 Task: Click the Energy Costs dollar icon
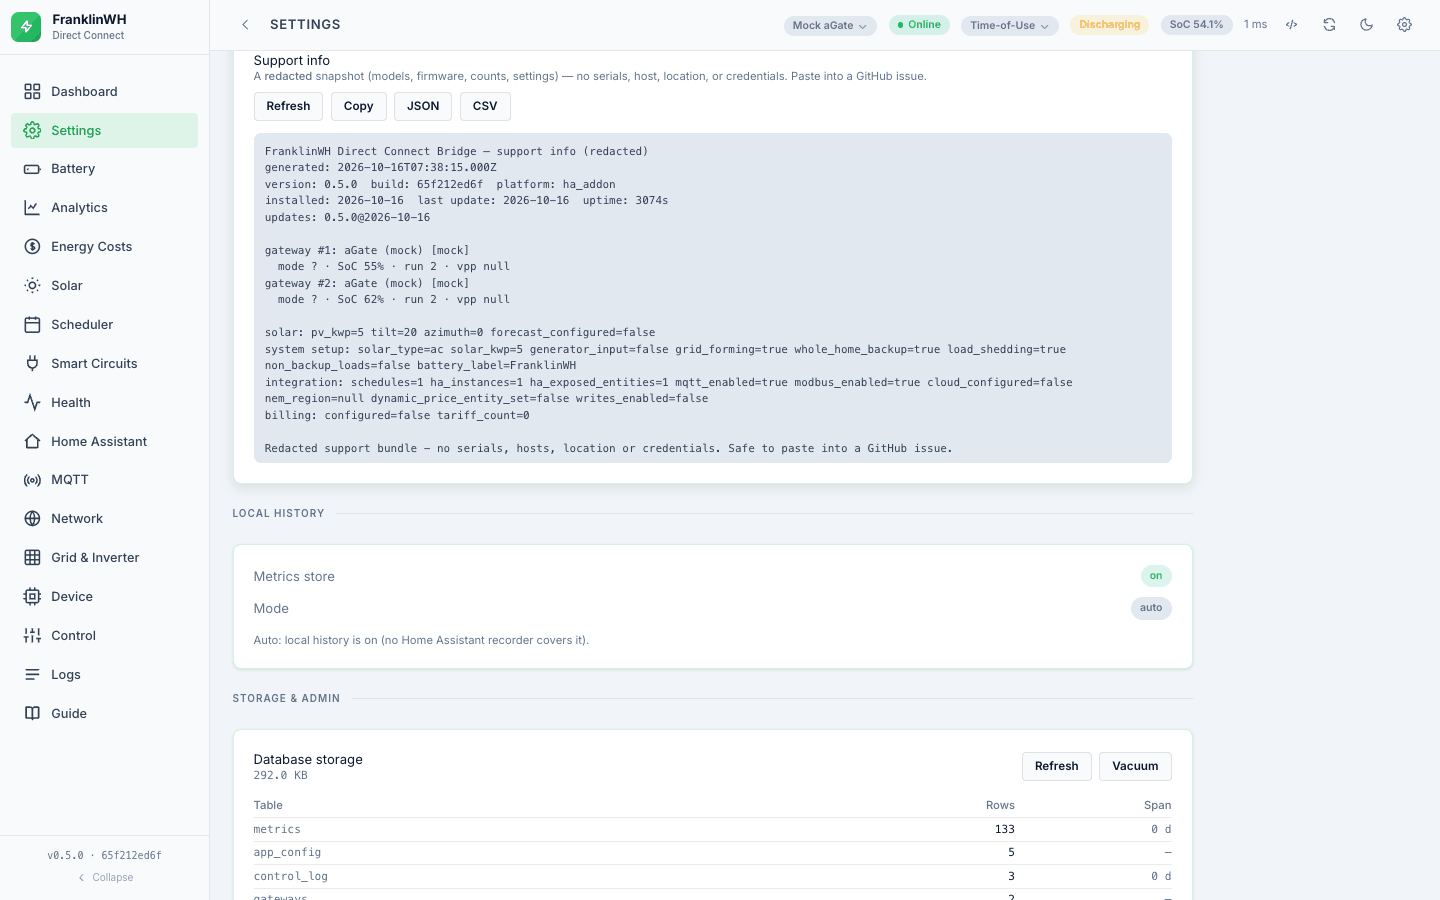[32, 247]
